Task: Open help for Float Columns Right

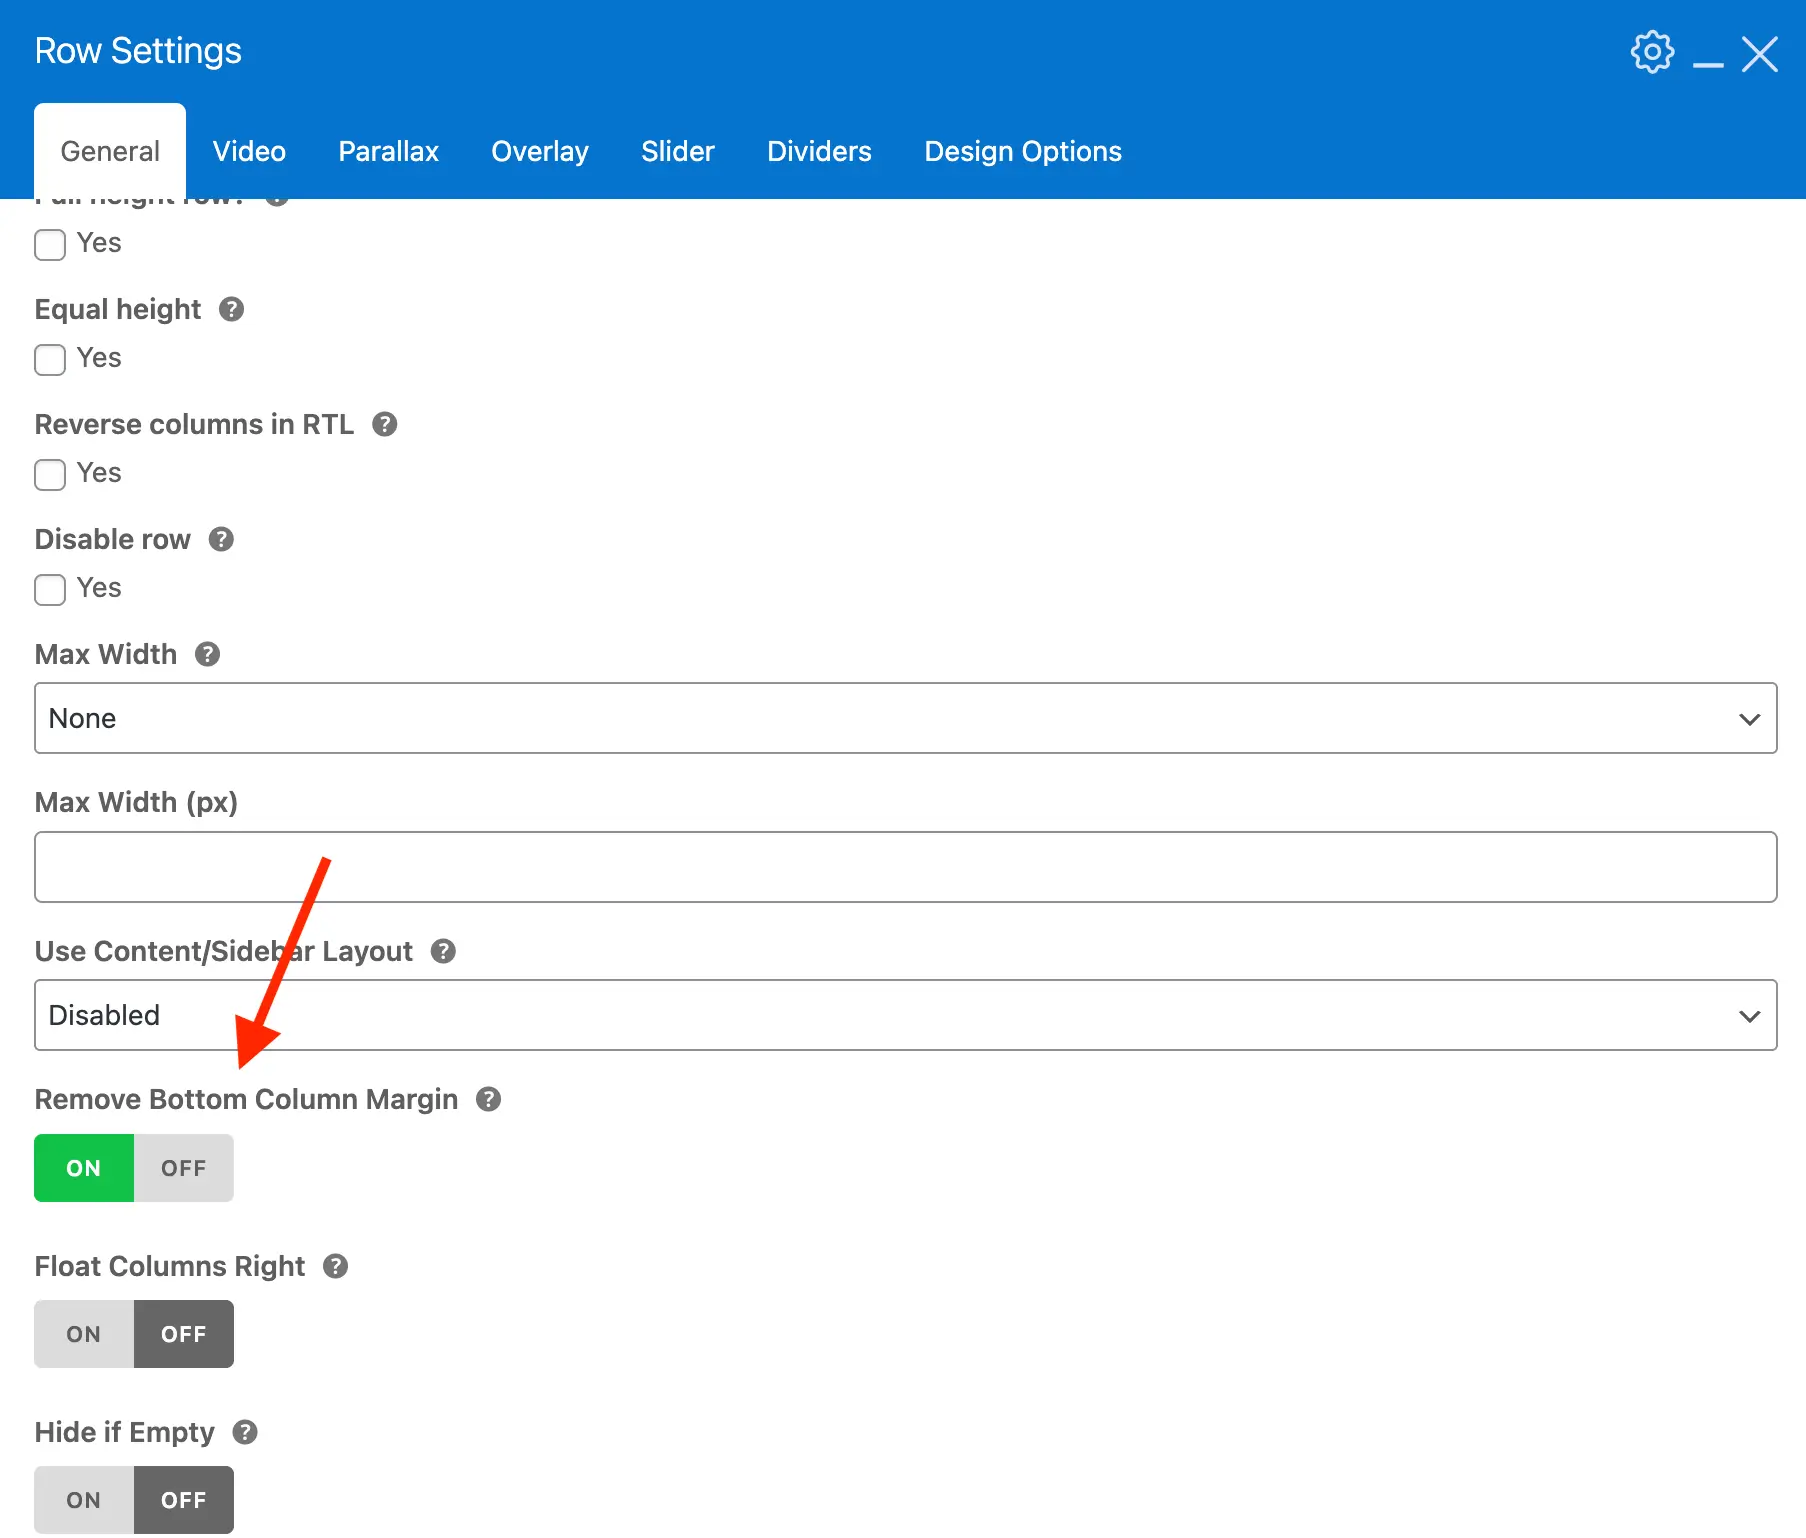Action: (335, 1266)
